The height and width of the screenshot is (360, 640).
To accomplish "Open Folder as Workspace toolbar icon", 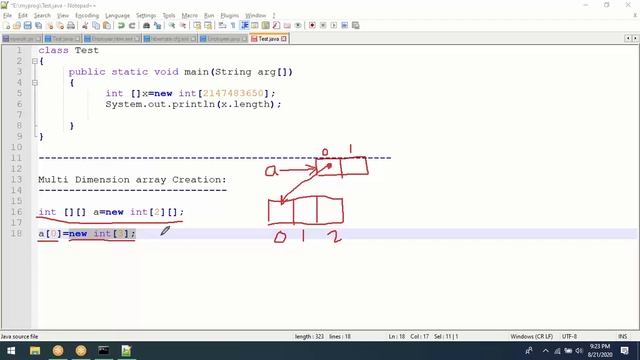I will (287, 25).
